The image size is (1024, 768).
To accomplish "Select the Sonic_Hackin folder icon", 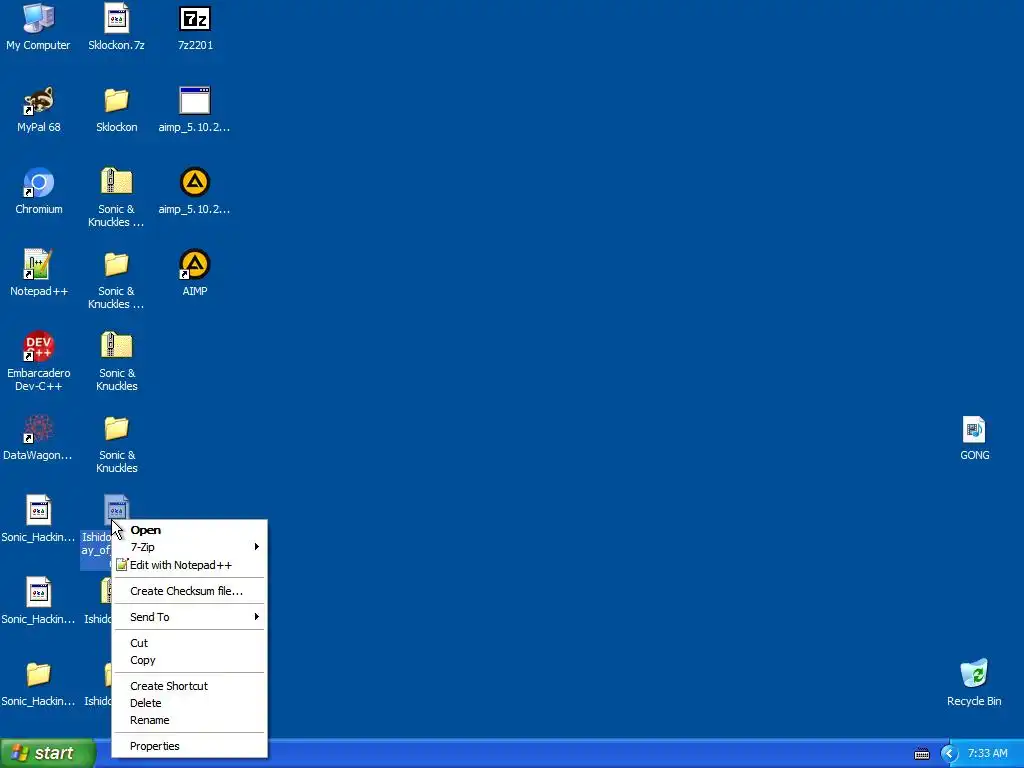I will click(38, 684).
